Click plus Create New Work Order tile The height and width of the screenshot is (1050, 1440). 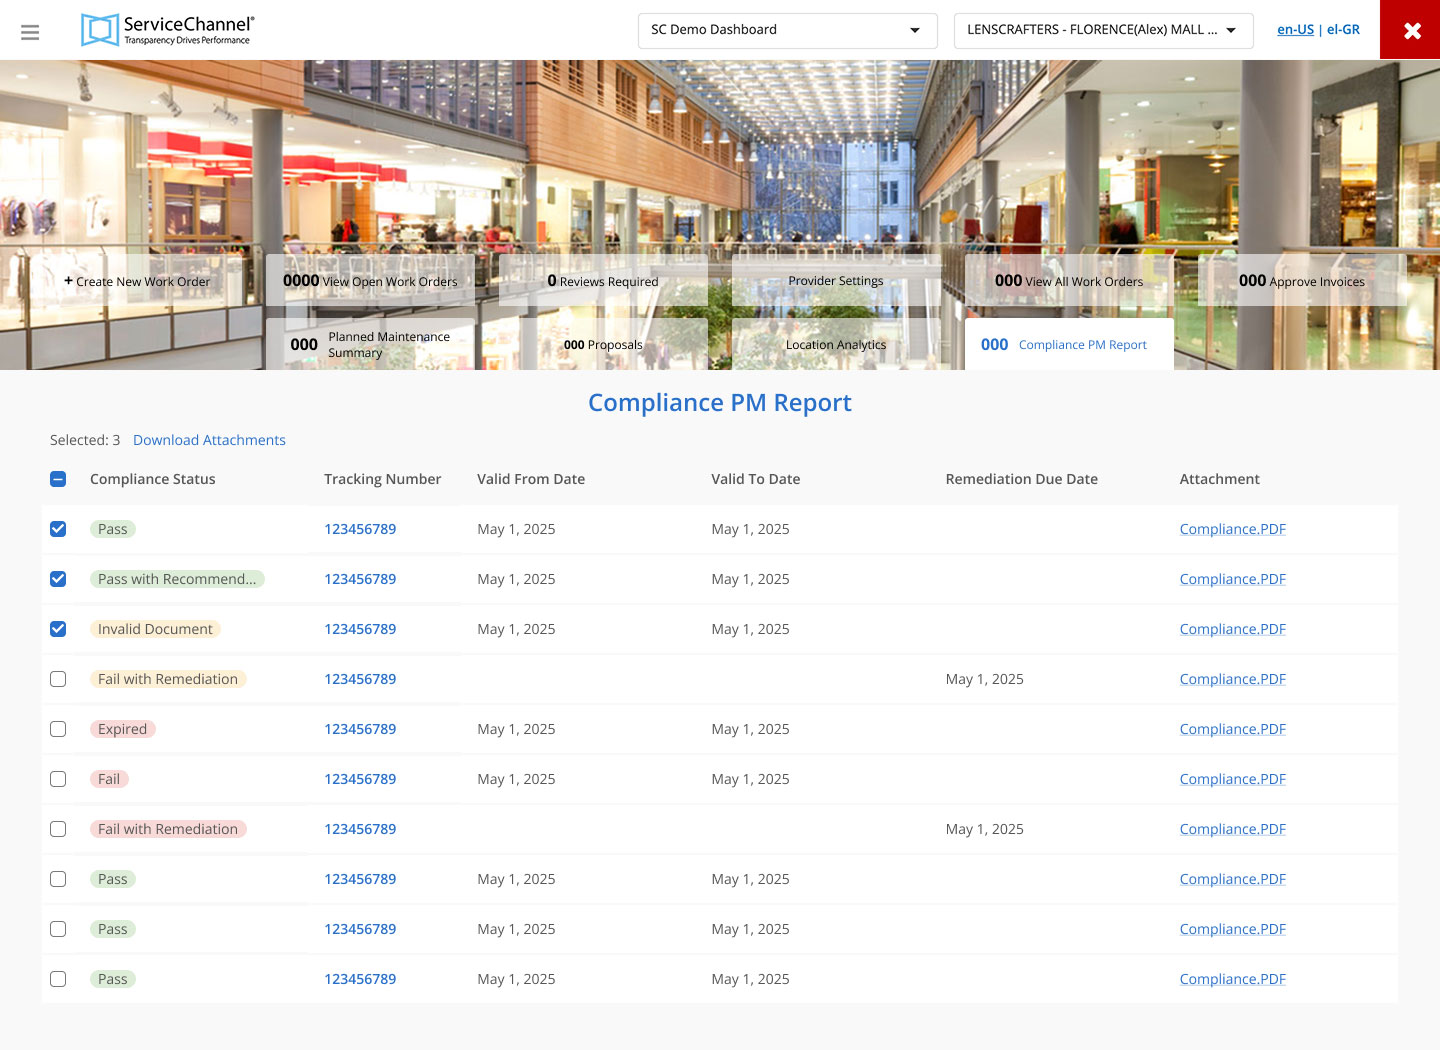(x=138, y=281)
